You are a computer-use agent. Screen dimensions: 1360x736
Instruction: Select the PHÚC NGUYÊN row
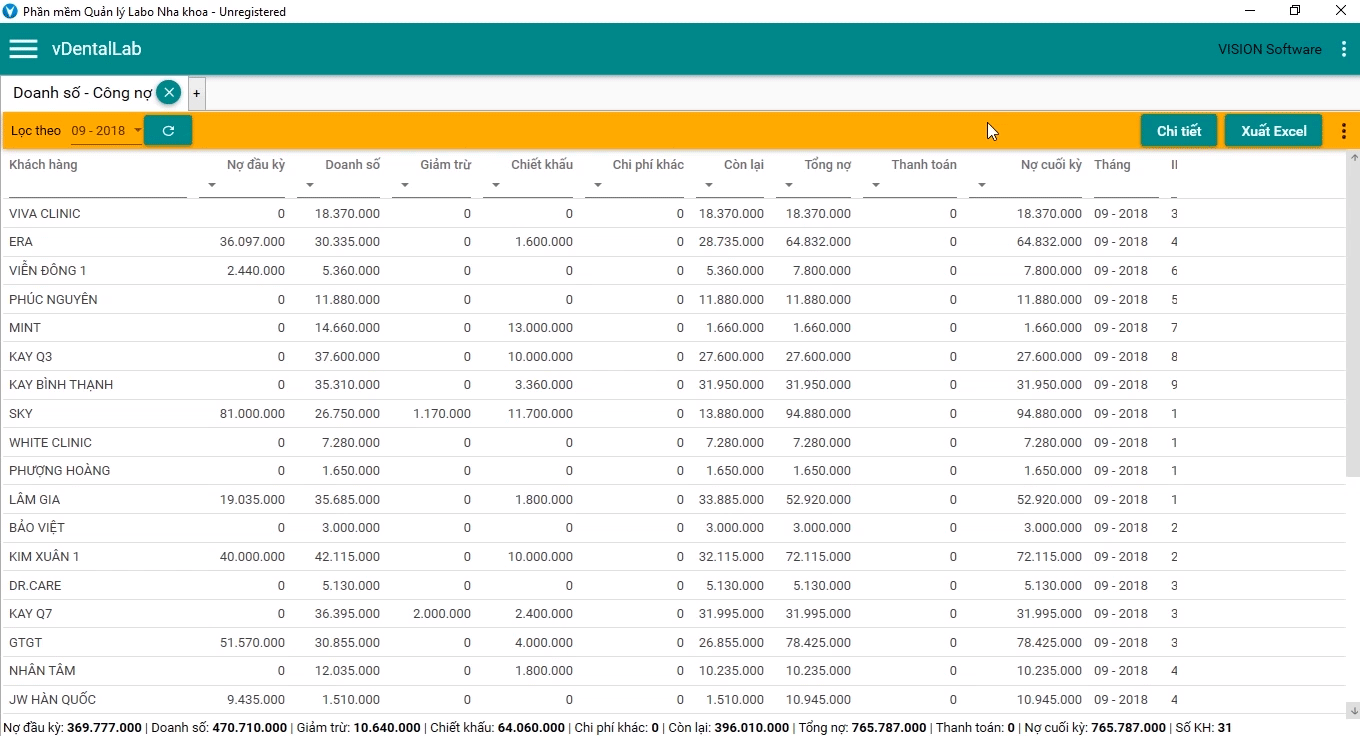pos(674,300)
